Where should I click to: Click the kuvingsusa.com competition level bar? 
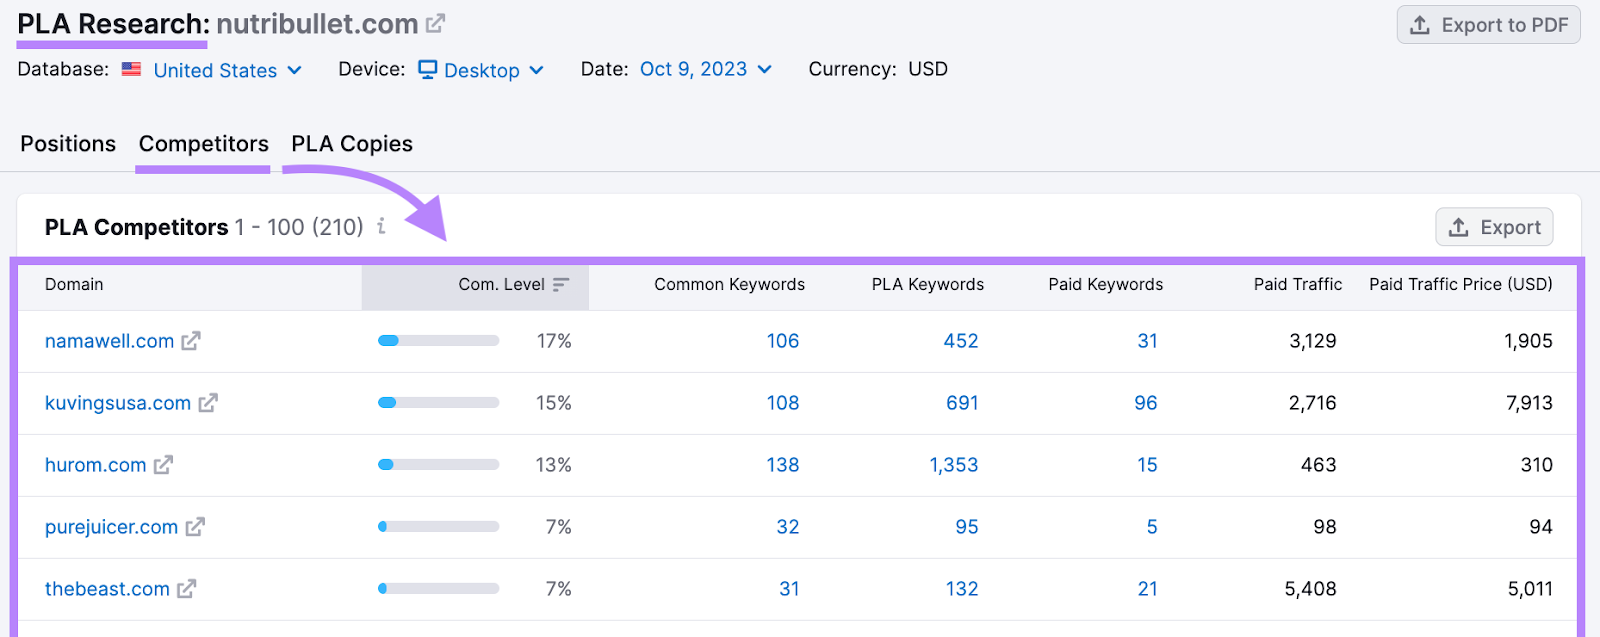pos(438,403)
